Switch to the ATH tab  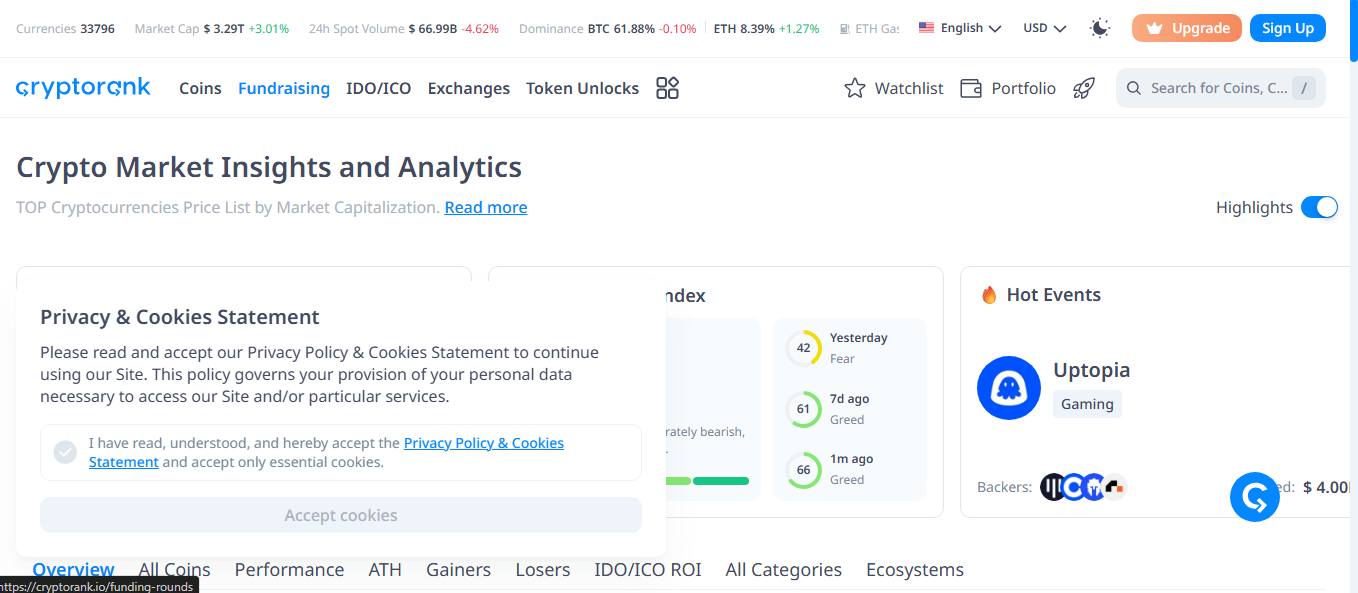pos(385,570)
